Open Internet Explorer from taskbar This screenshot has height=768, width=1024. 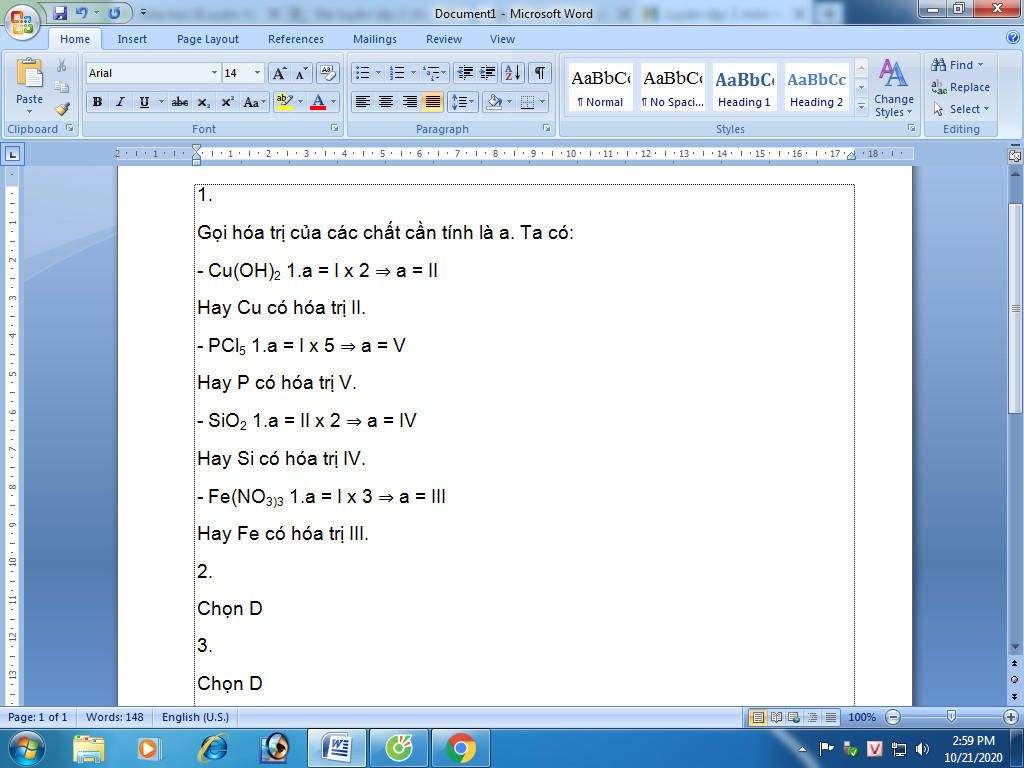coord(214,748)
